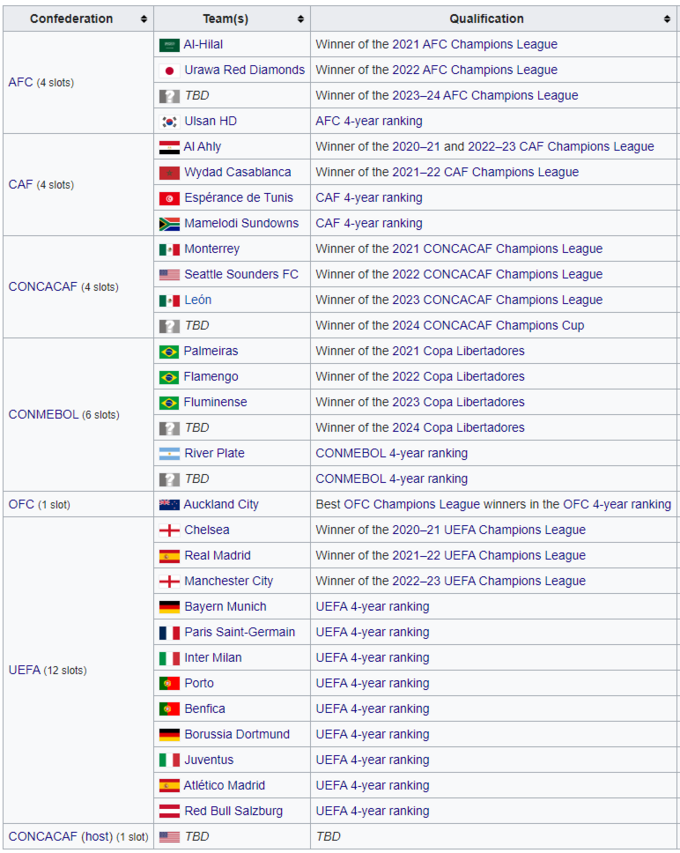
Task: Open the UEFA confederation link
Action: pos(24,670)
